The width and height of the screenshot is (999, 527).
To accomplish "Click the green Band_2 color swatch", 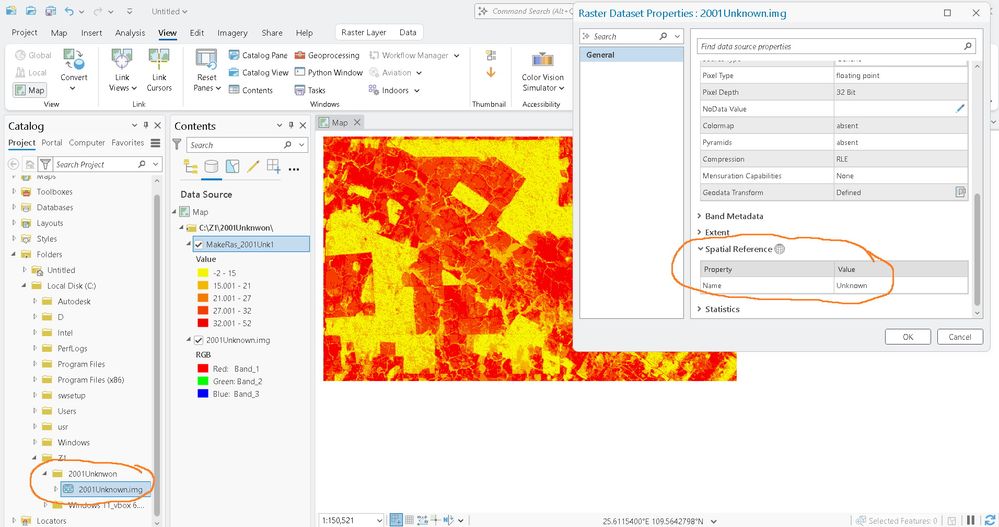I will click(x=203, y=381).
